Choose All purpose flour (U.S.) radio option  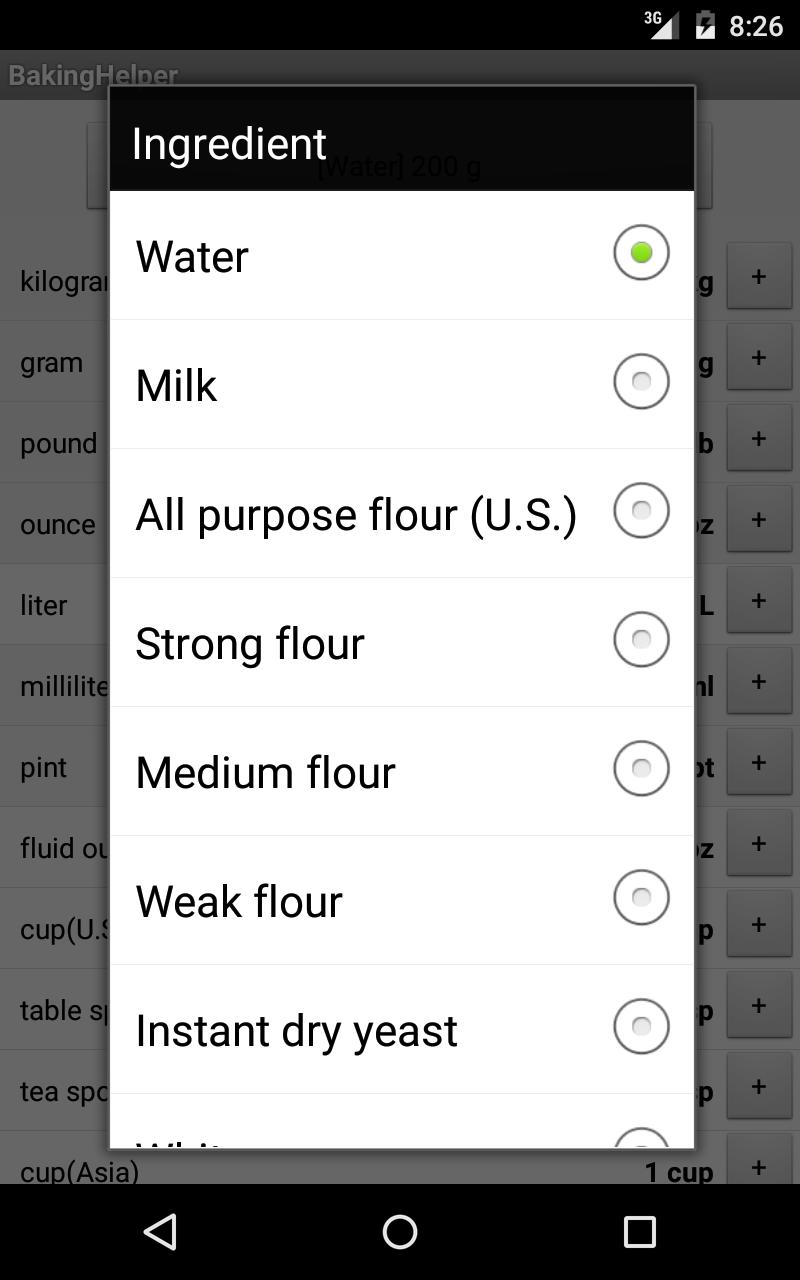(641, 511)
